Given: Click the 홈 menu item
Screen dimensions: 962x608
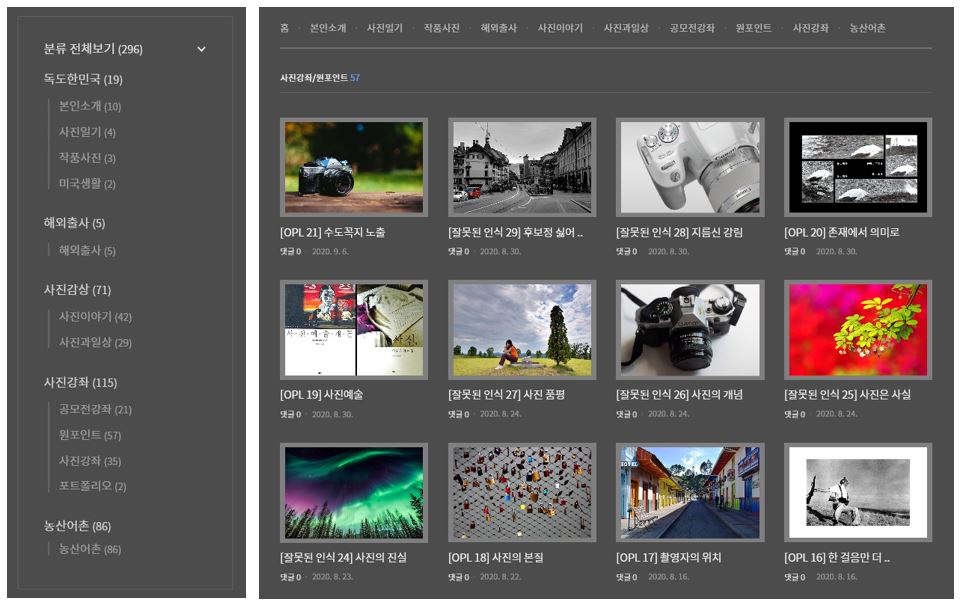Looking at the screenshot, I should [x=285, y=28].
